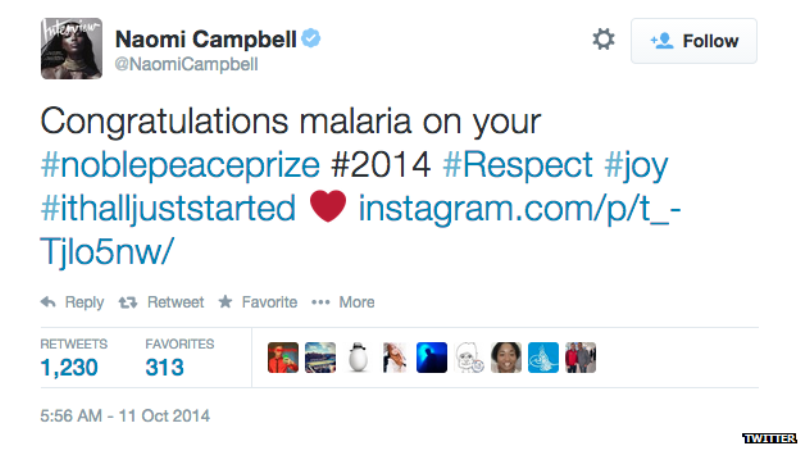Image resolution: width=800 pixels, height=450 pixels.
Task: Open the #ithalljuststarted hashtag
Action: pos(168,209)
